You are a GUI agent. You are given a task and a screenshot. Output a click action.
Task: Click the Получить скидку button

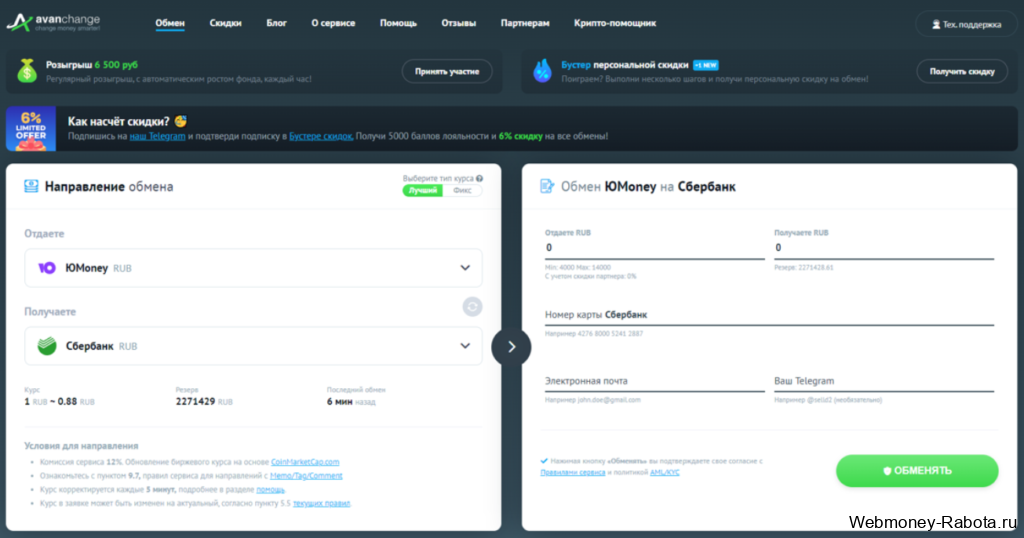click(x=962, y=71)
